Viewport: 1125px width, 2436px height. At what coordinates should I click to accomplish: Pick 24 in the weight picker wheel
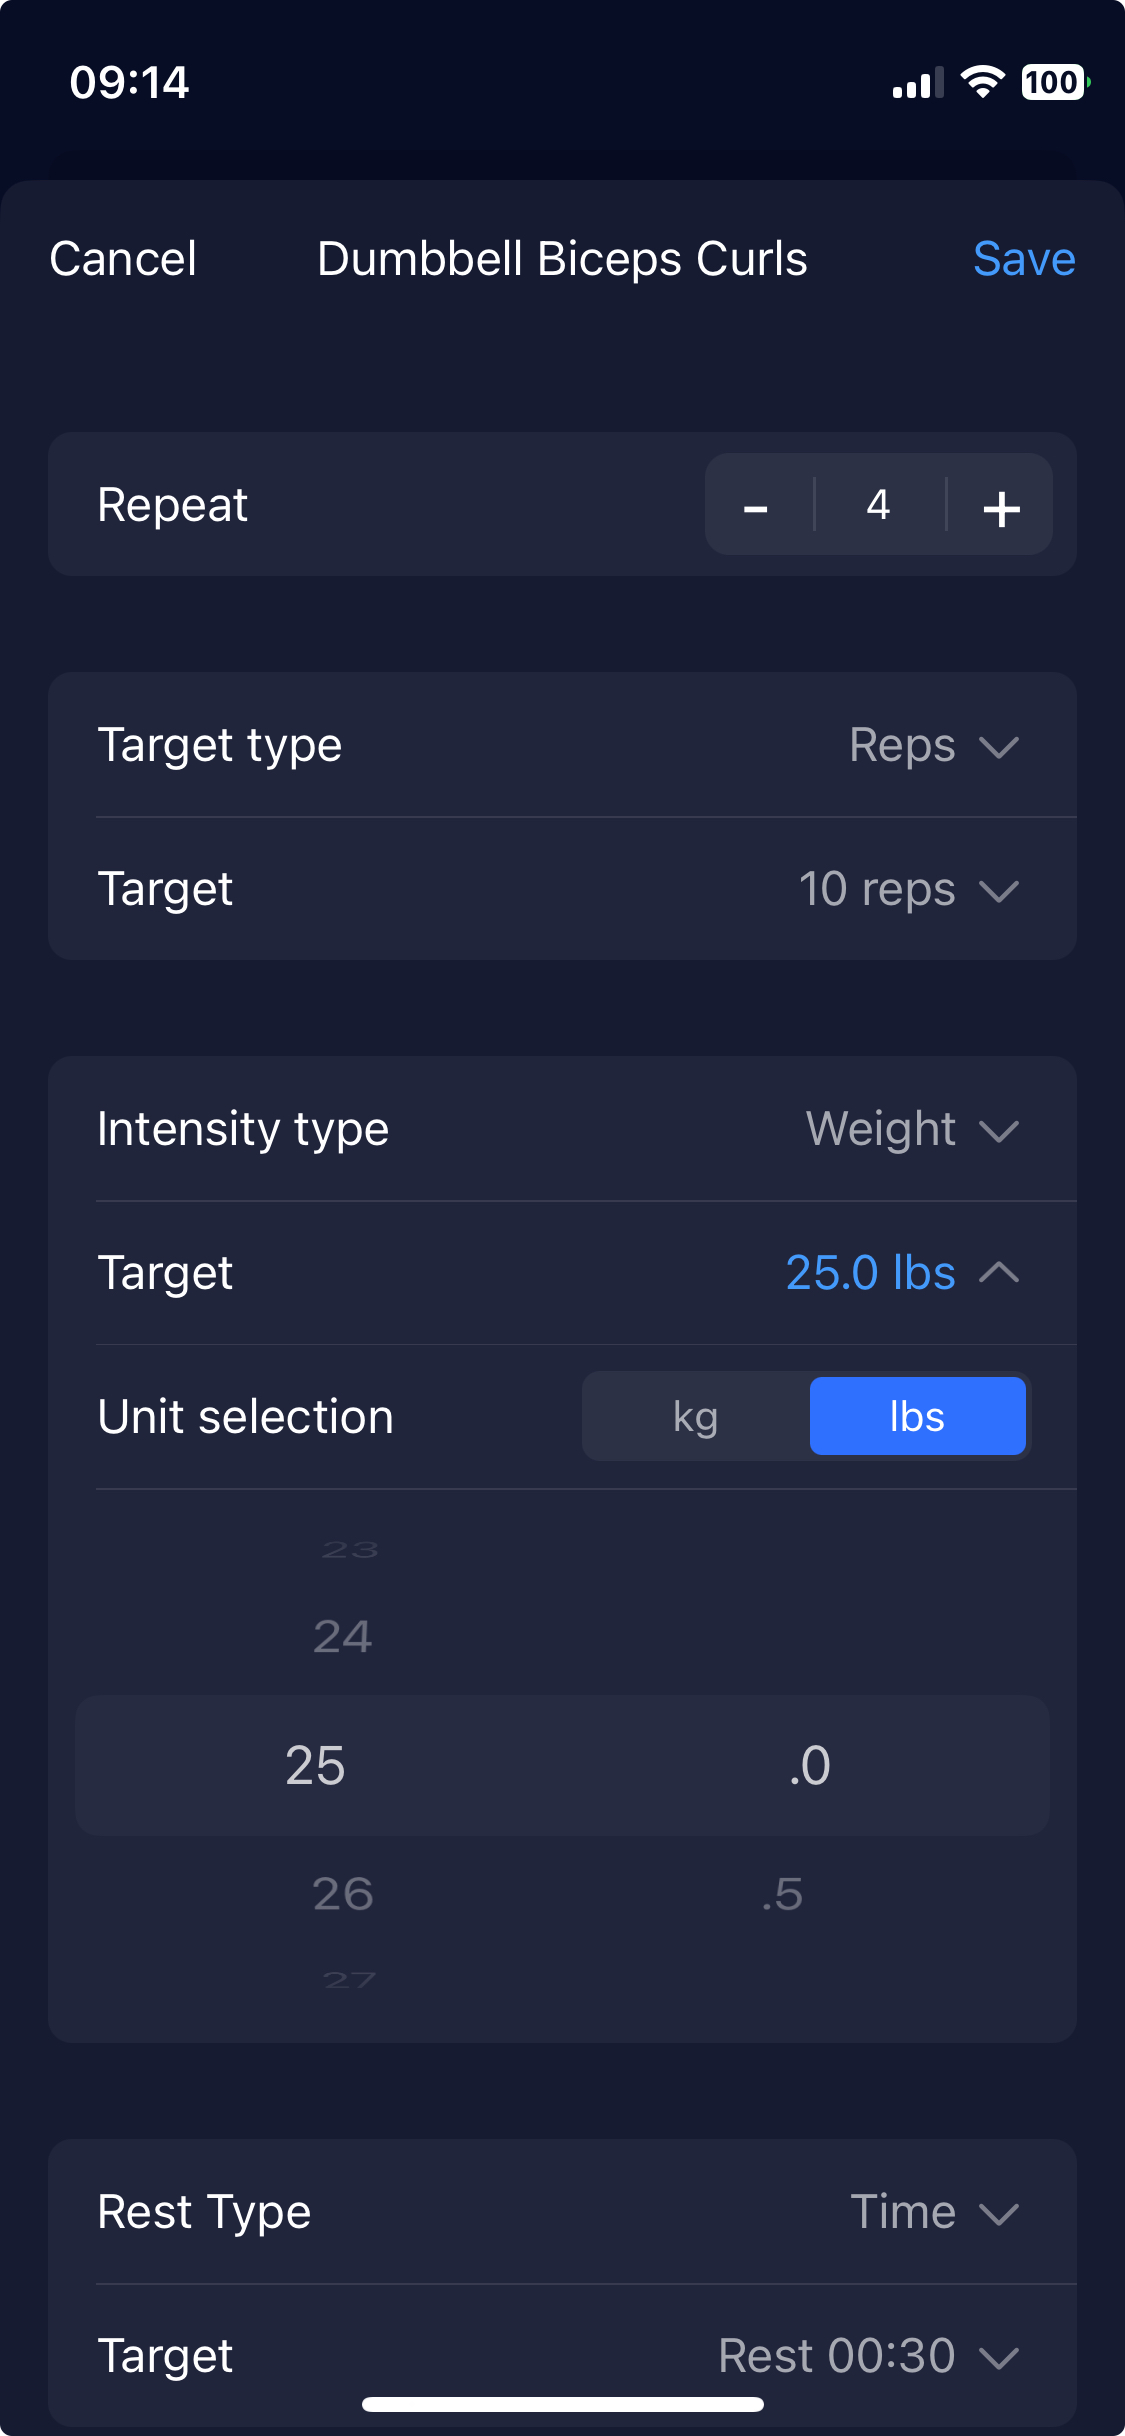[x=343, y=1637]
